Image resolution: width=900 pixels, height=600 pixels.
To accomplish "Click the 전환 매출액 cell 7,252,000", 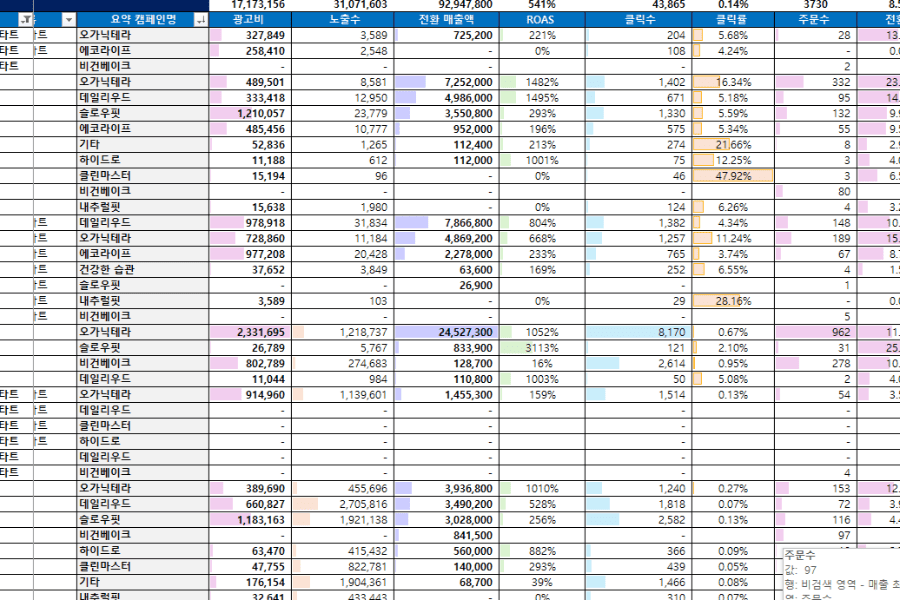I will coord(447,82).
